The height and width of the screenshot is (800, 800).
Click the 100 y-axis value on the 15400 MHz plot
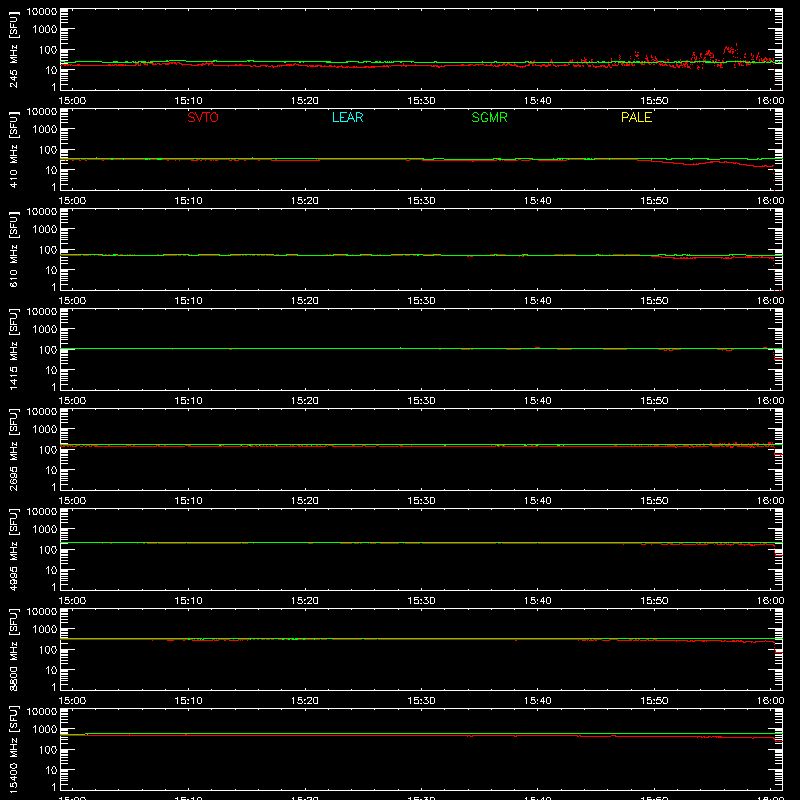pos(48,750)
